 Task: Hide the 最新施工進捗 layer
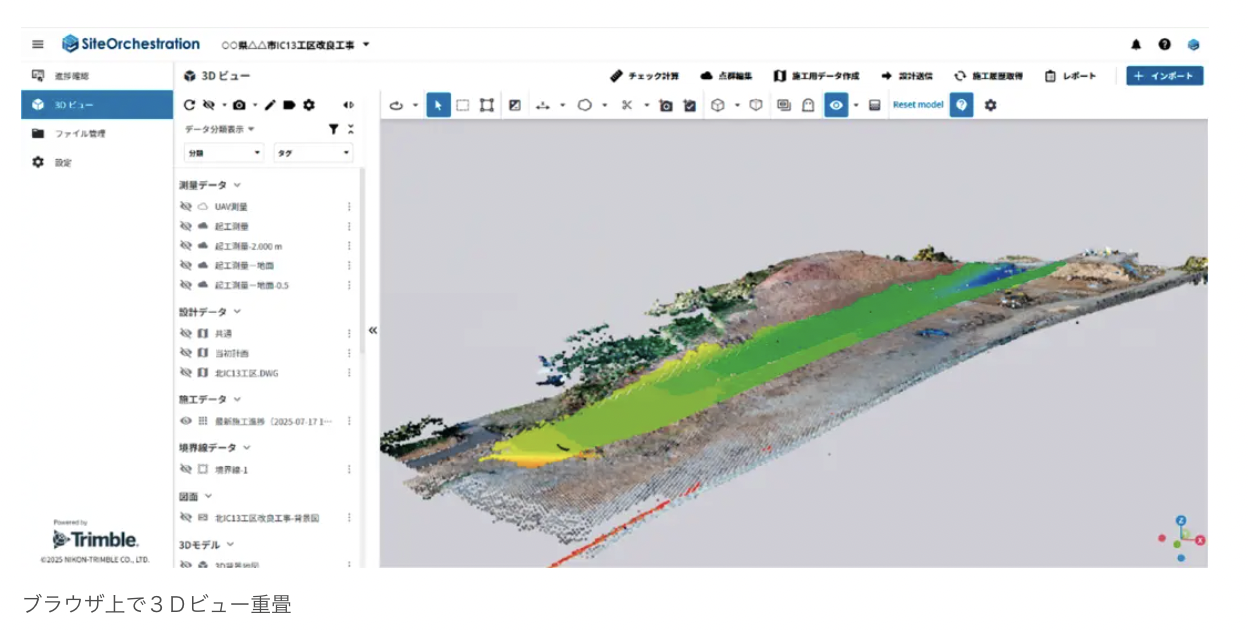click(x=185, y=421)
